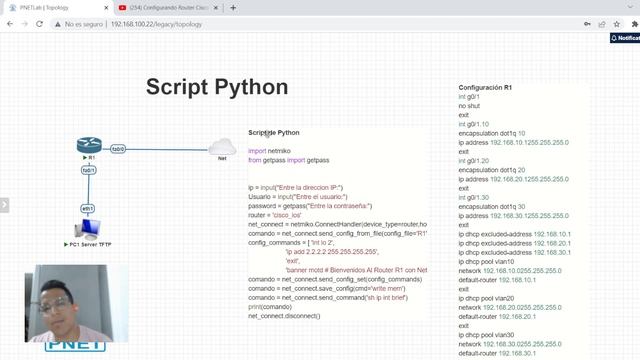The image size is (640, 360).
Task: Open the saved passwords key icon
Action: click(x=587, y=24)
